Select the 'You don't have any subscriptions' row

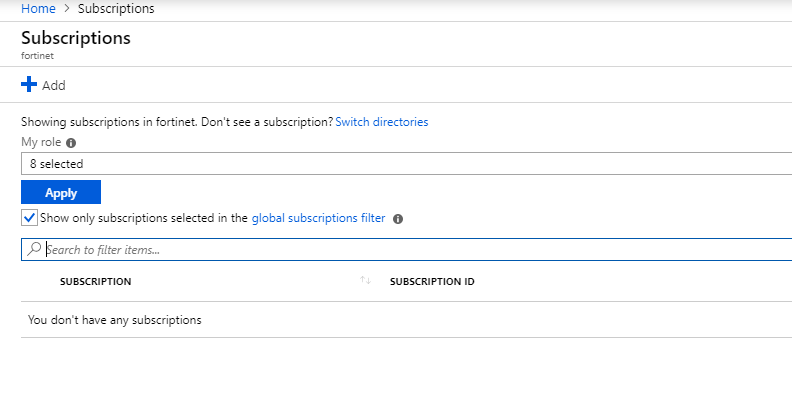coord(115,320)
